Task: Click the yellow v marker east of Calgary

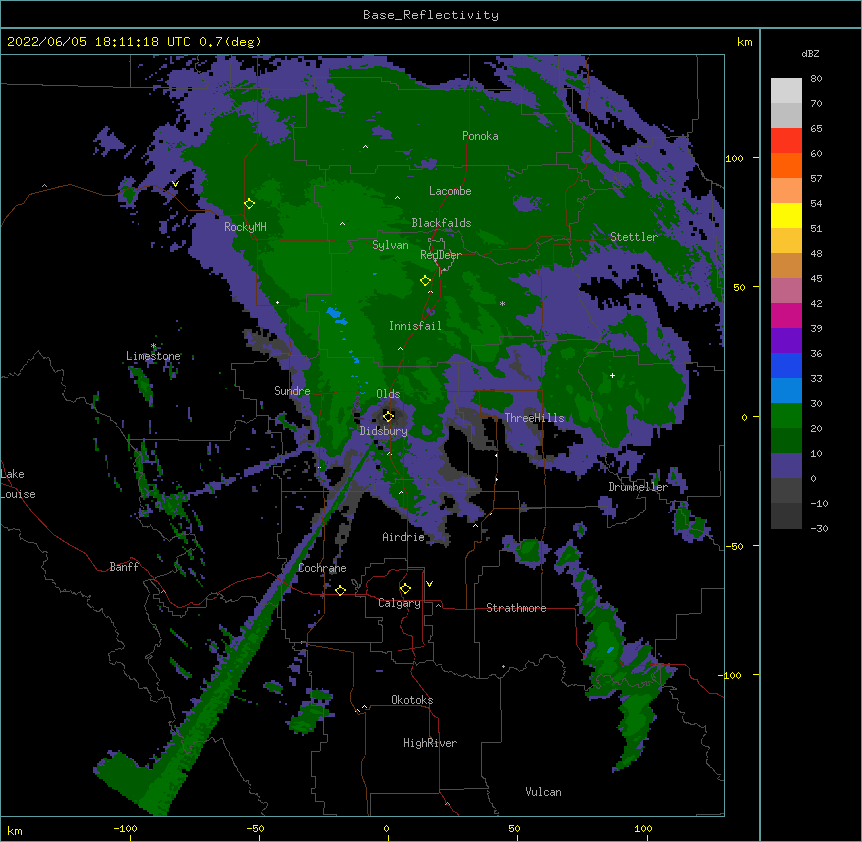Action: point(429,584)
